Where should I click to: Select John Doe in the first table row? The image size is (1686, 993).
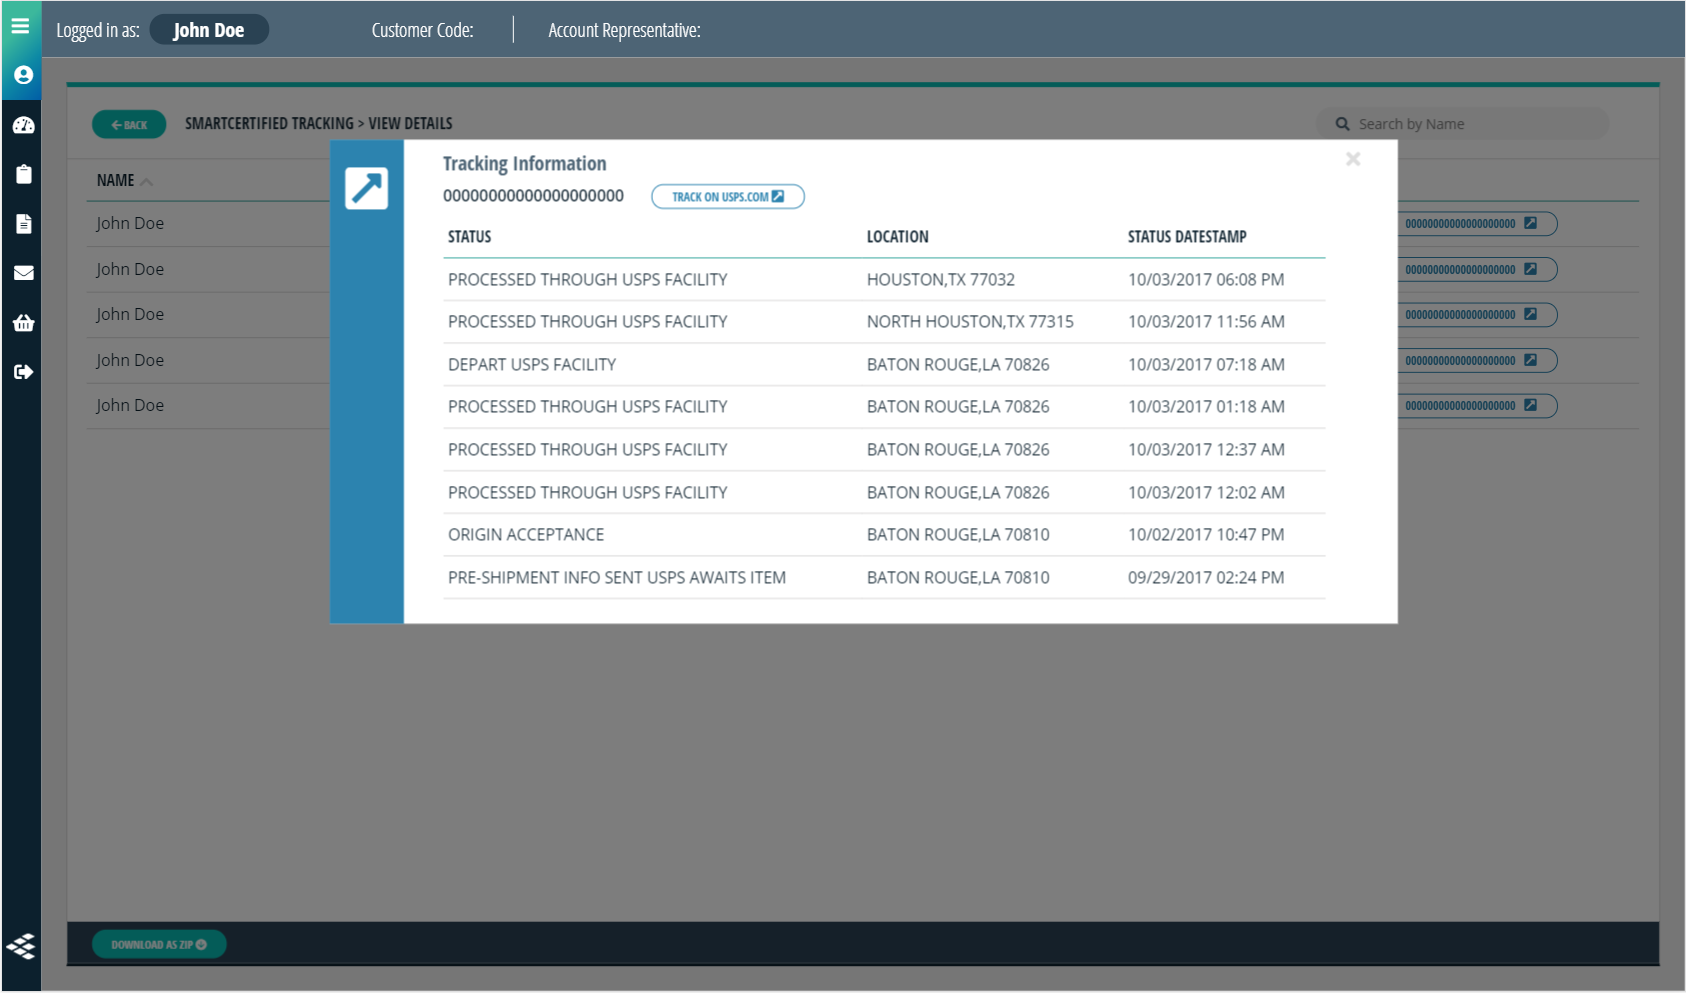point(130,223)
